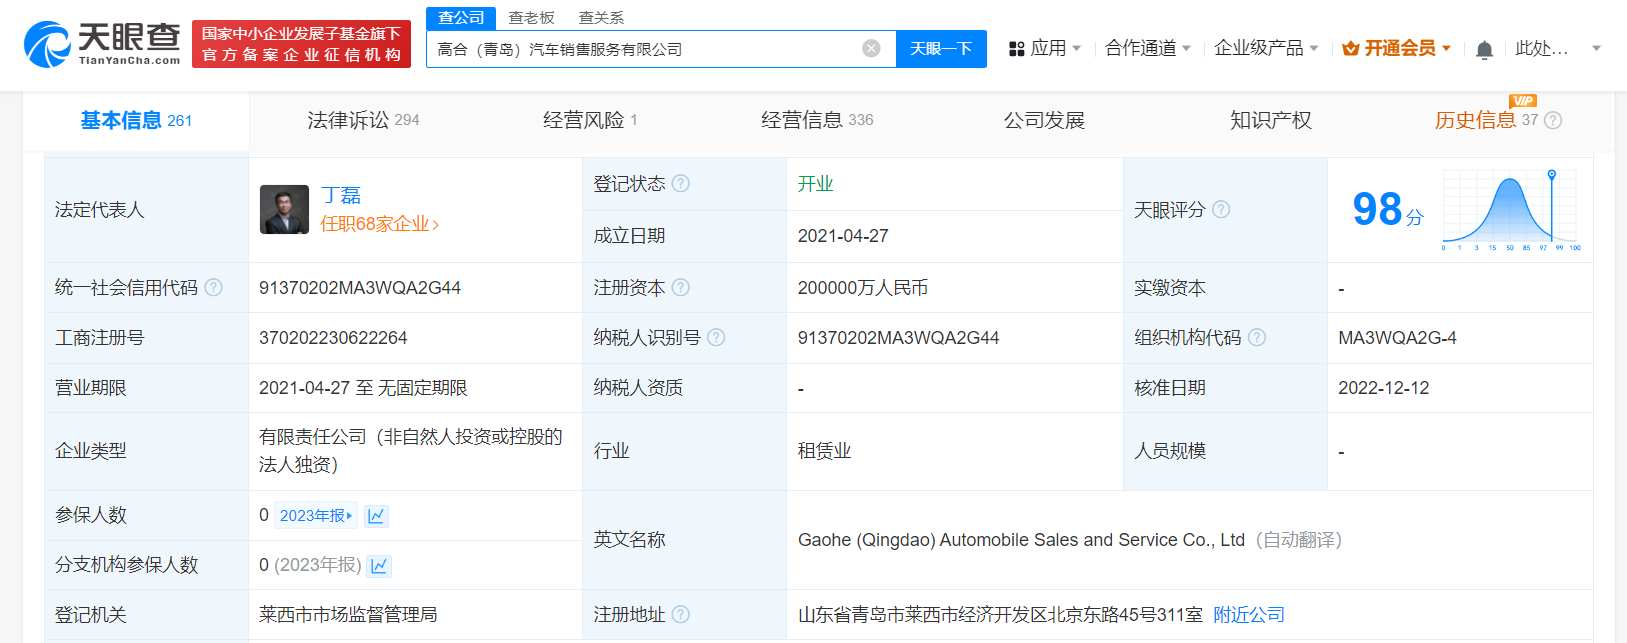Click registration number 370202230622264
This screenshot has width=1627, height=643.
coord(333,337)
